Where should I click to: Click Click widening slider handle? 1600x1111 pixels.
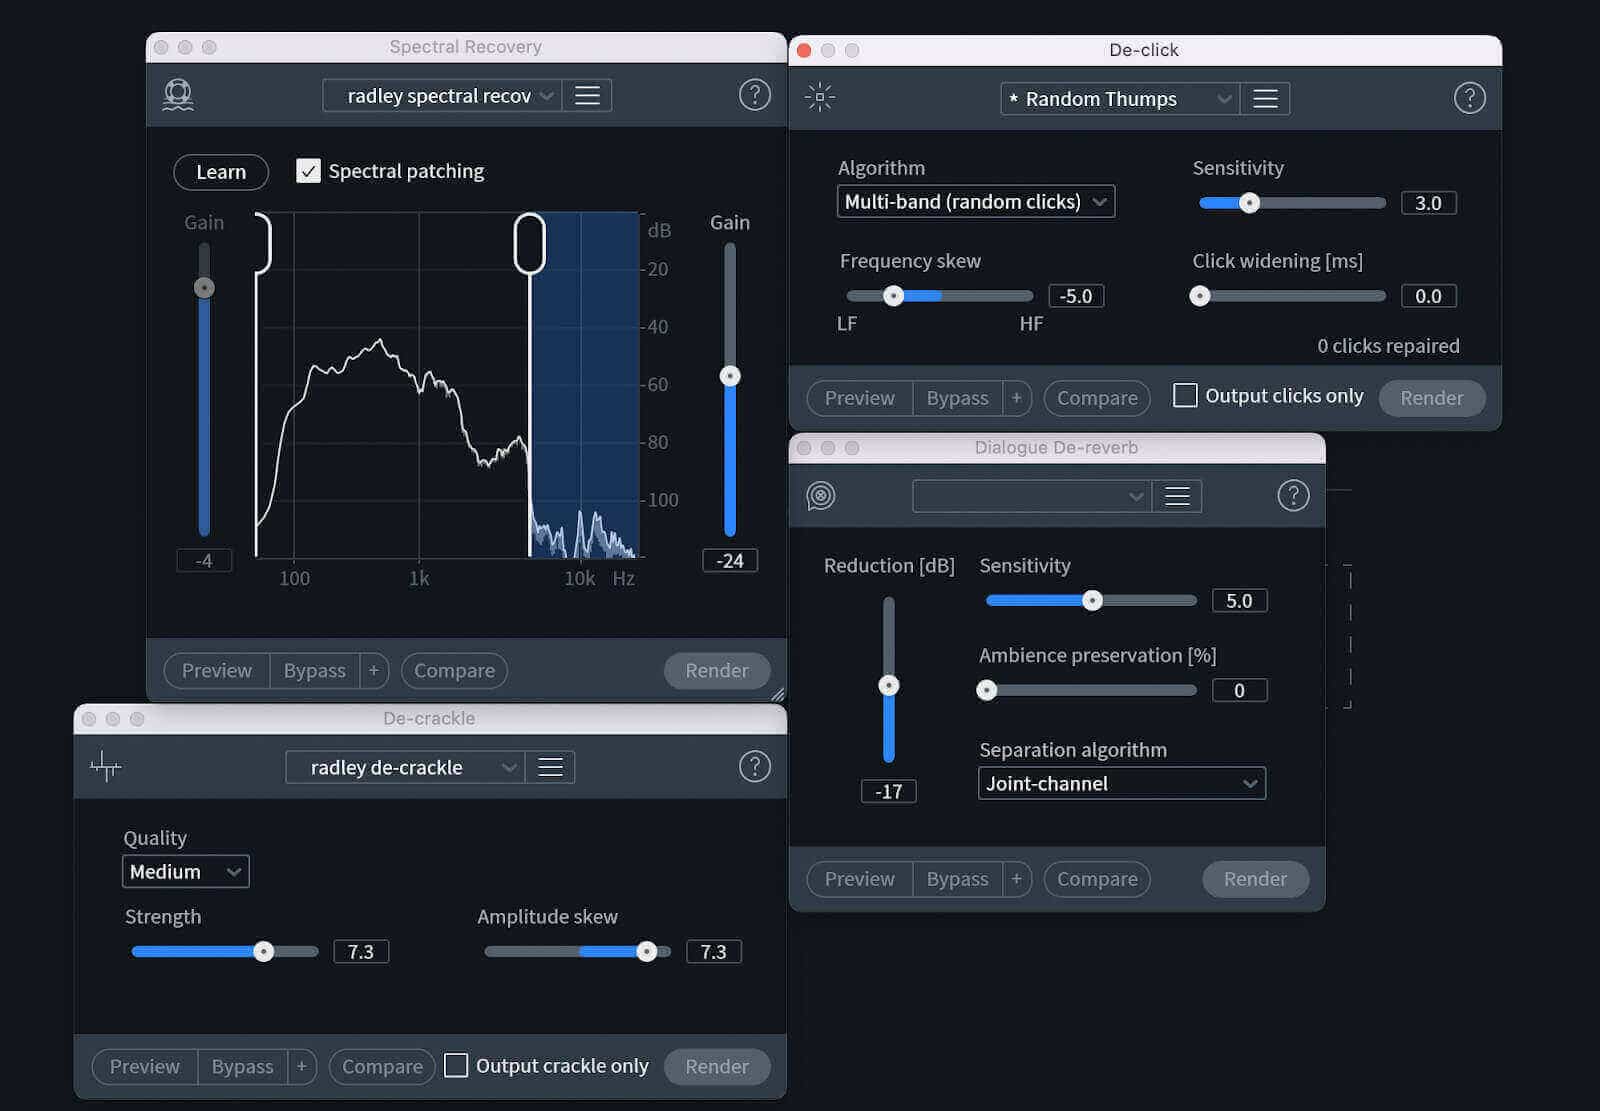[x=1200, y=296]
